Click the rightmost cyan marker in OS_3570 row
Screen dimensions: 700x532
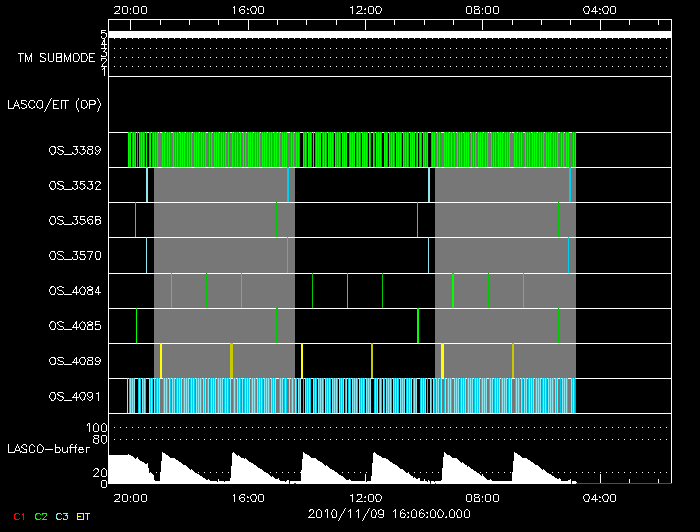(569, 255)
